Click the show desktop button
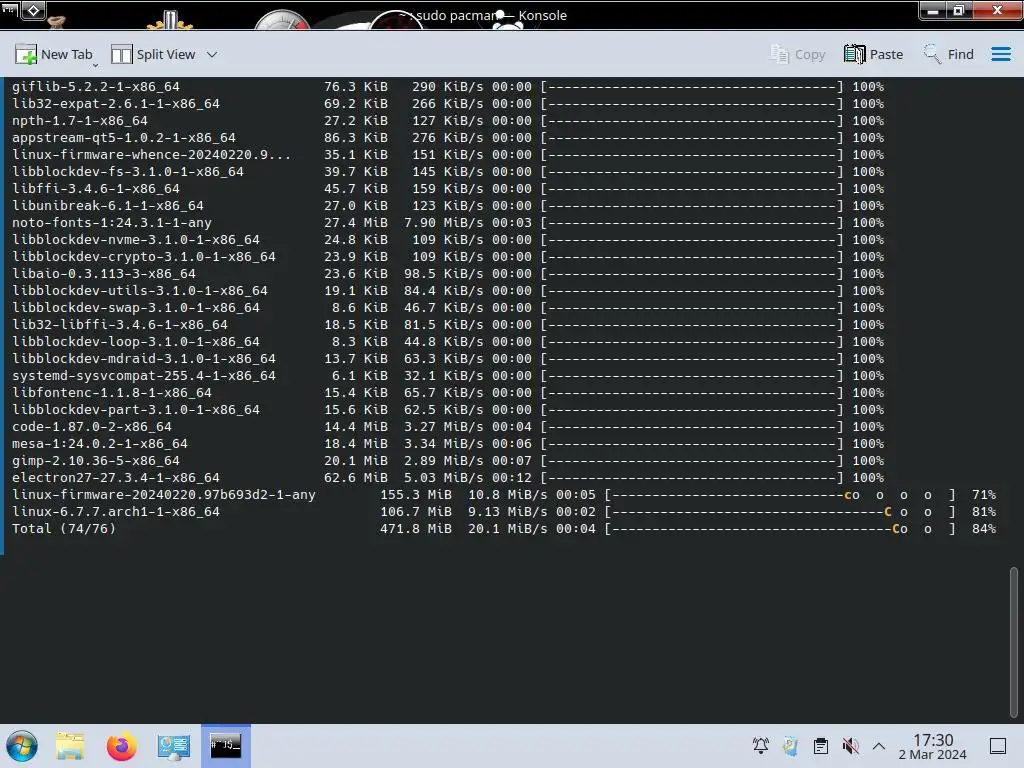This screenshot has width=1024, height=768. 998,746
